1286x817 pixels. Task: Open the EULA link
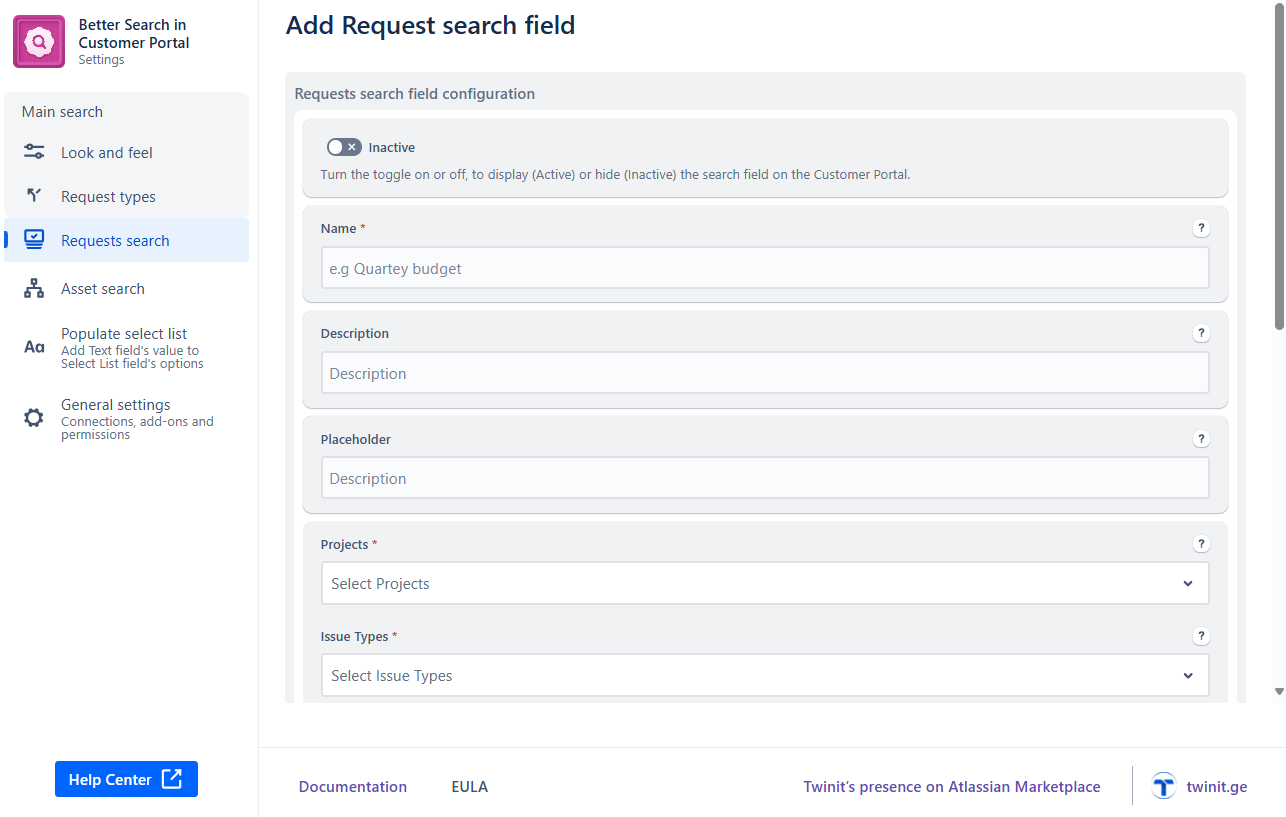470,787
